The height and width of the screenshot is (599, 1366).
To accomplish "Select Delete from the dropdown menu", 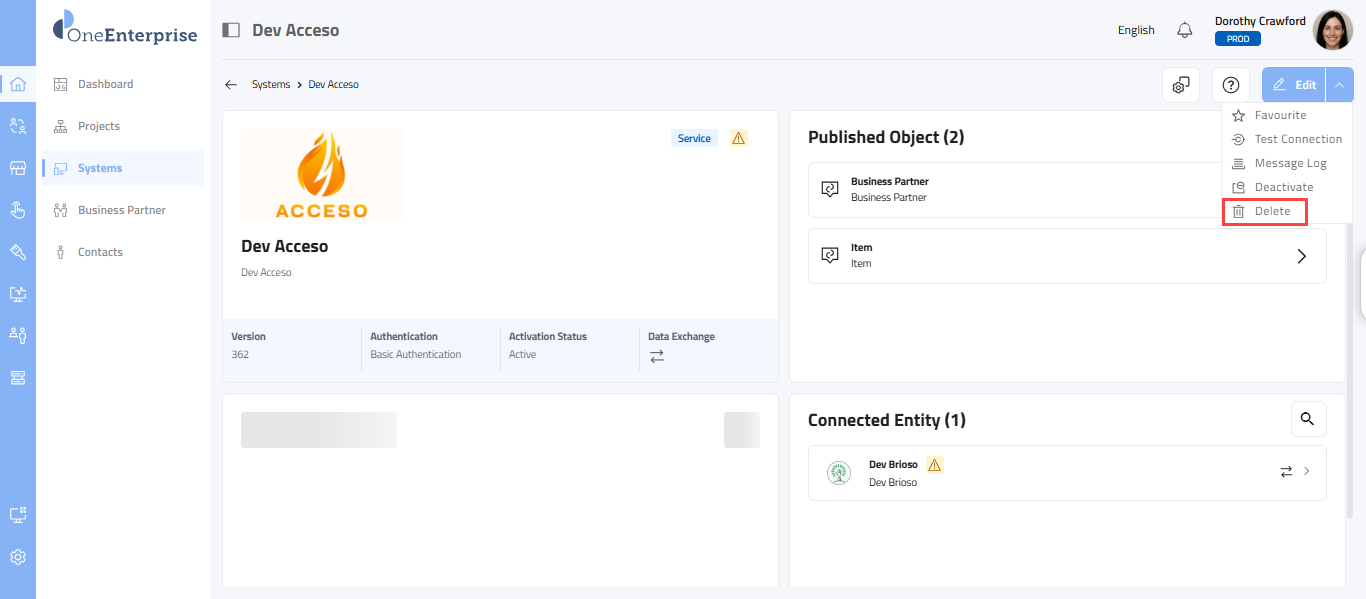I will [1271, 212].
